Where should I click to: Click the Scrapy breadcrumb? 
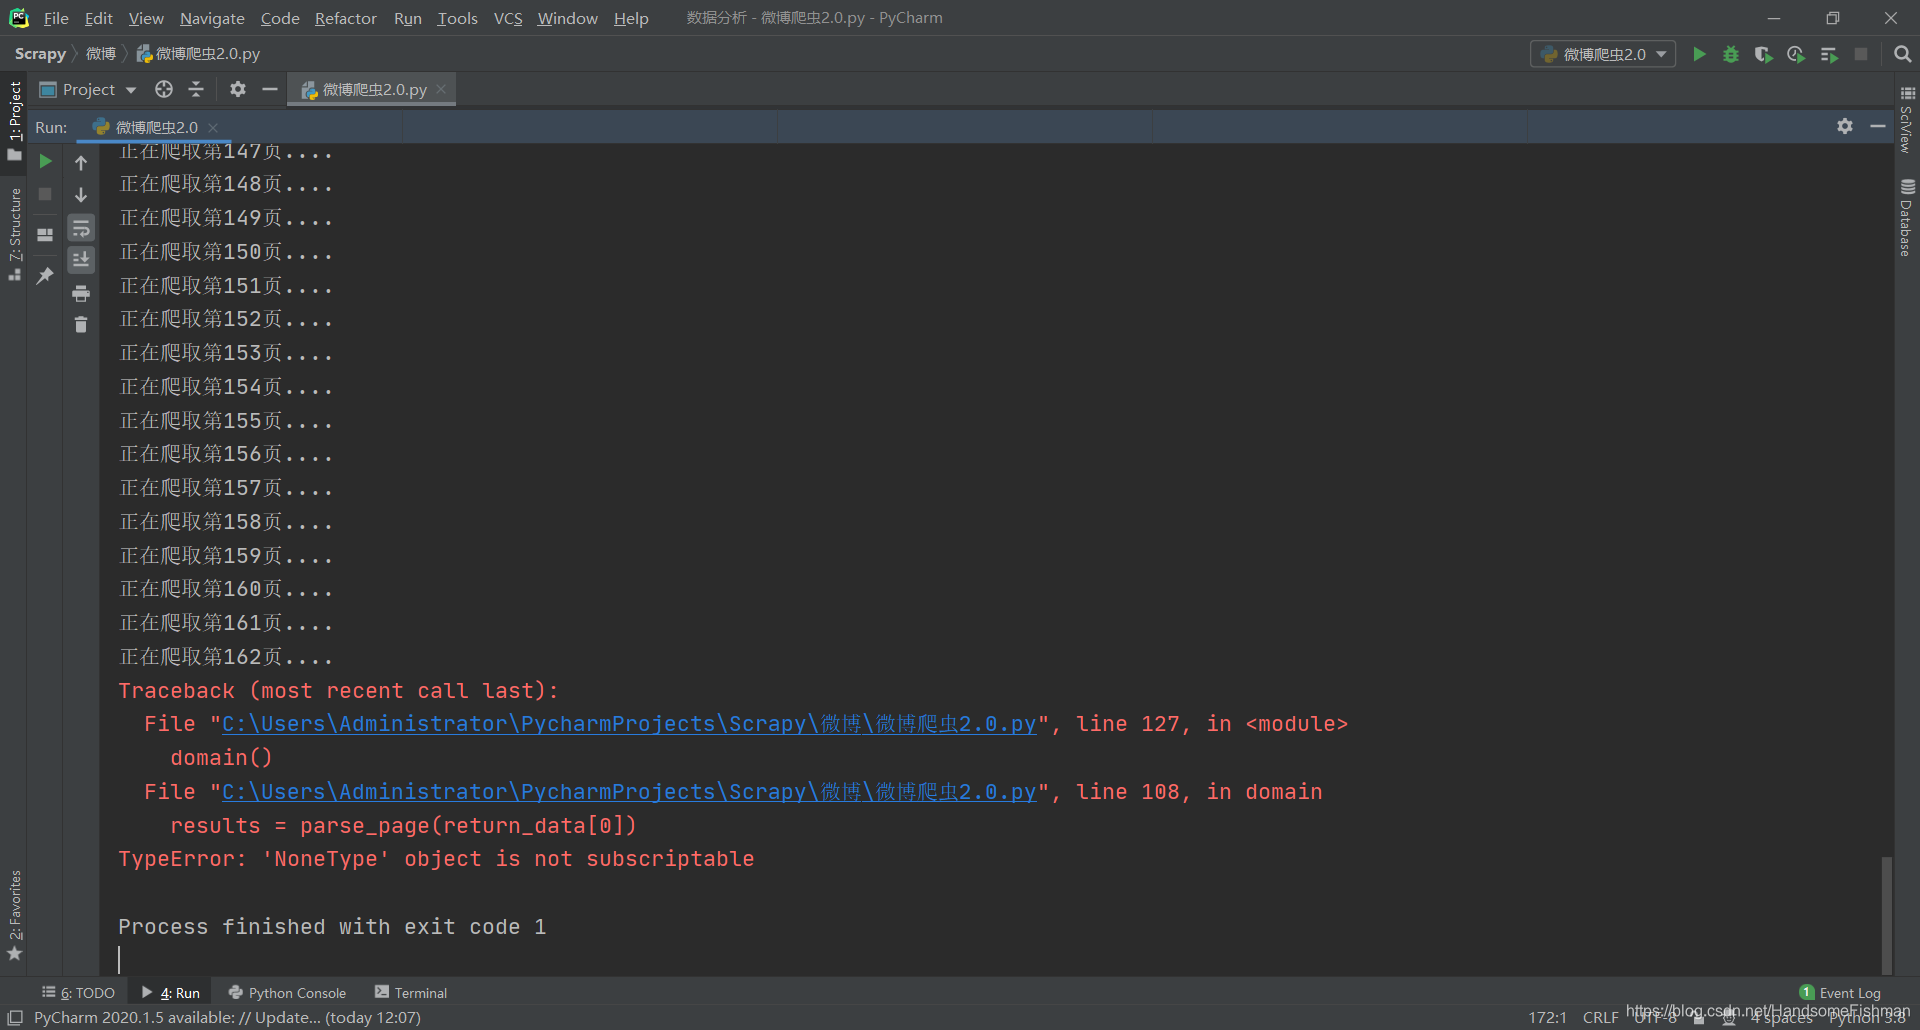[x=40, y=54]
